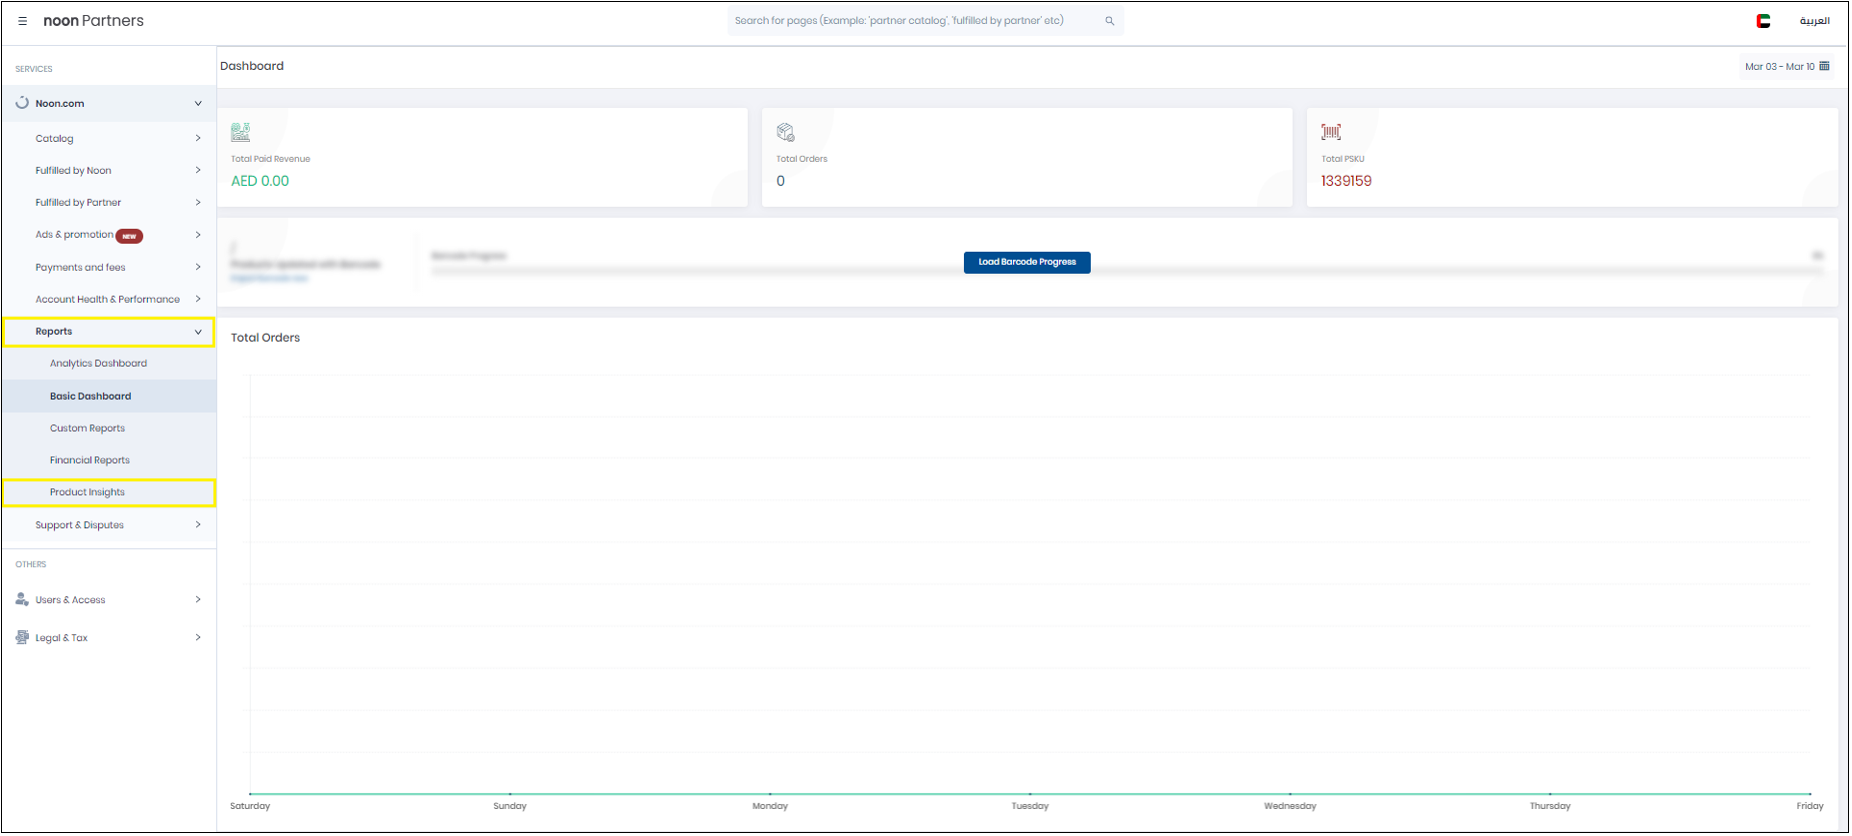Collapse the Noon.com services section
The image size is (1852, 836).
[x=197, y=104]
